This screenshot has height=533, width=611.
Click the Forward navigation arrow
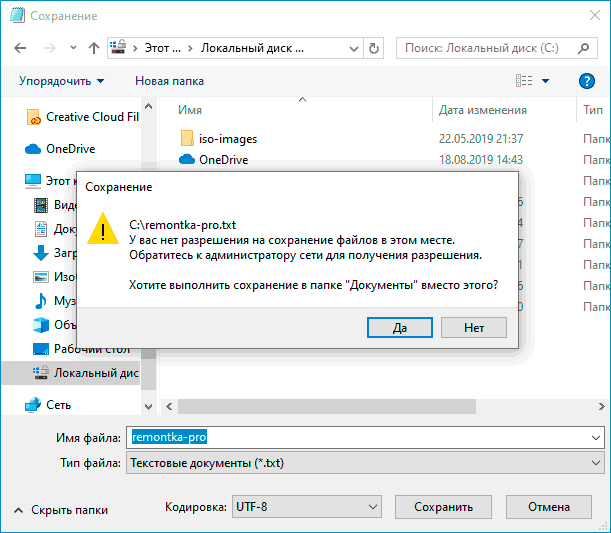[x=49, y=48]
